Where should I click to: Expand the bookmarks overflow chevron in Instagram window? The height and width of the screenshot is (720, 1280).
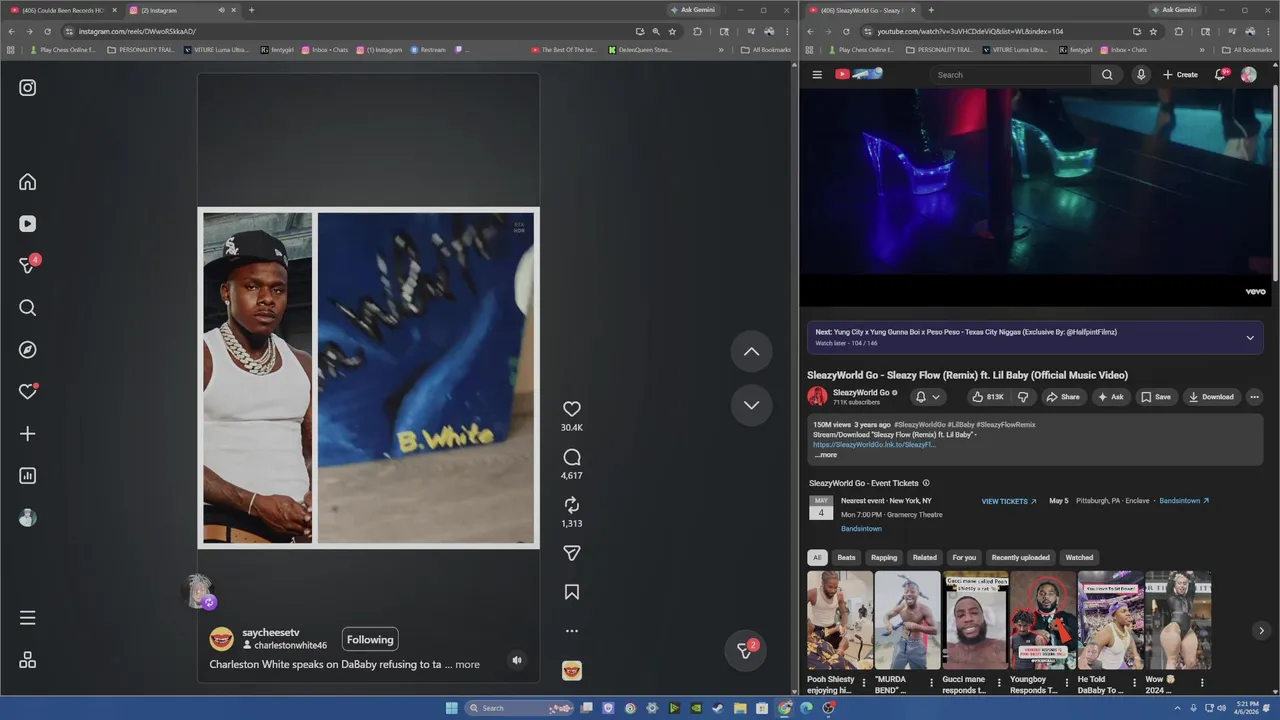click(721, 50)
